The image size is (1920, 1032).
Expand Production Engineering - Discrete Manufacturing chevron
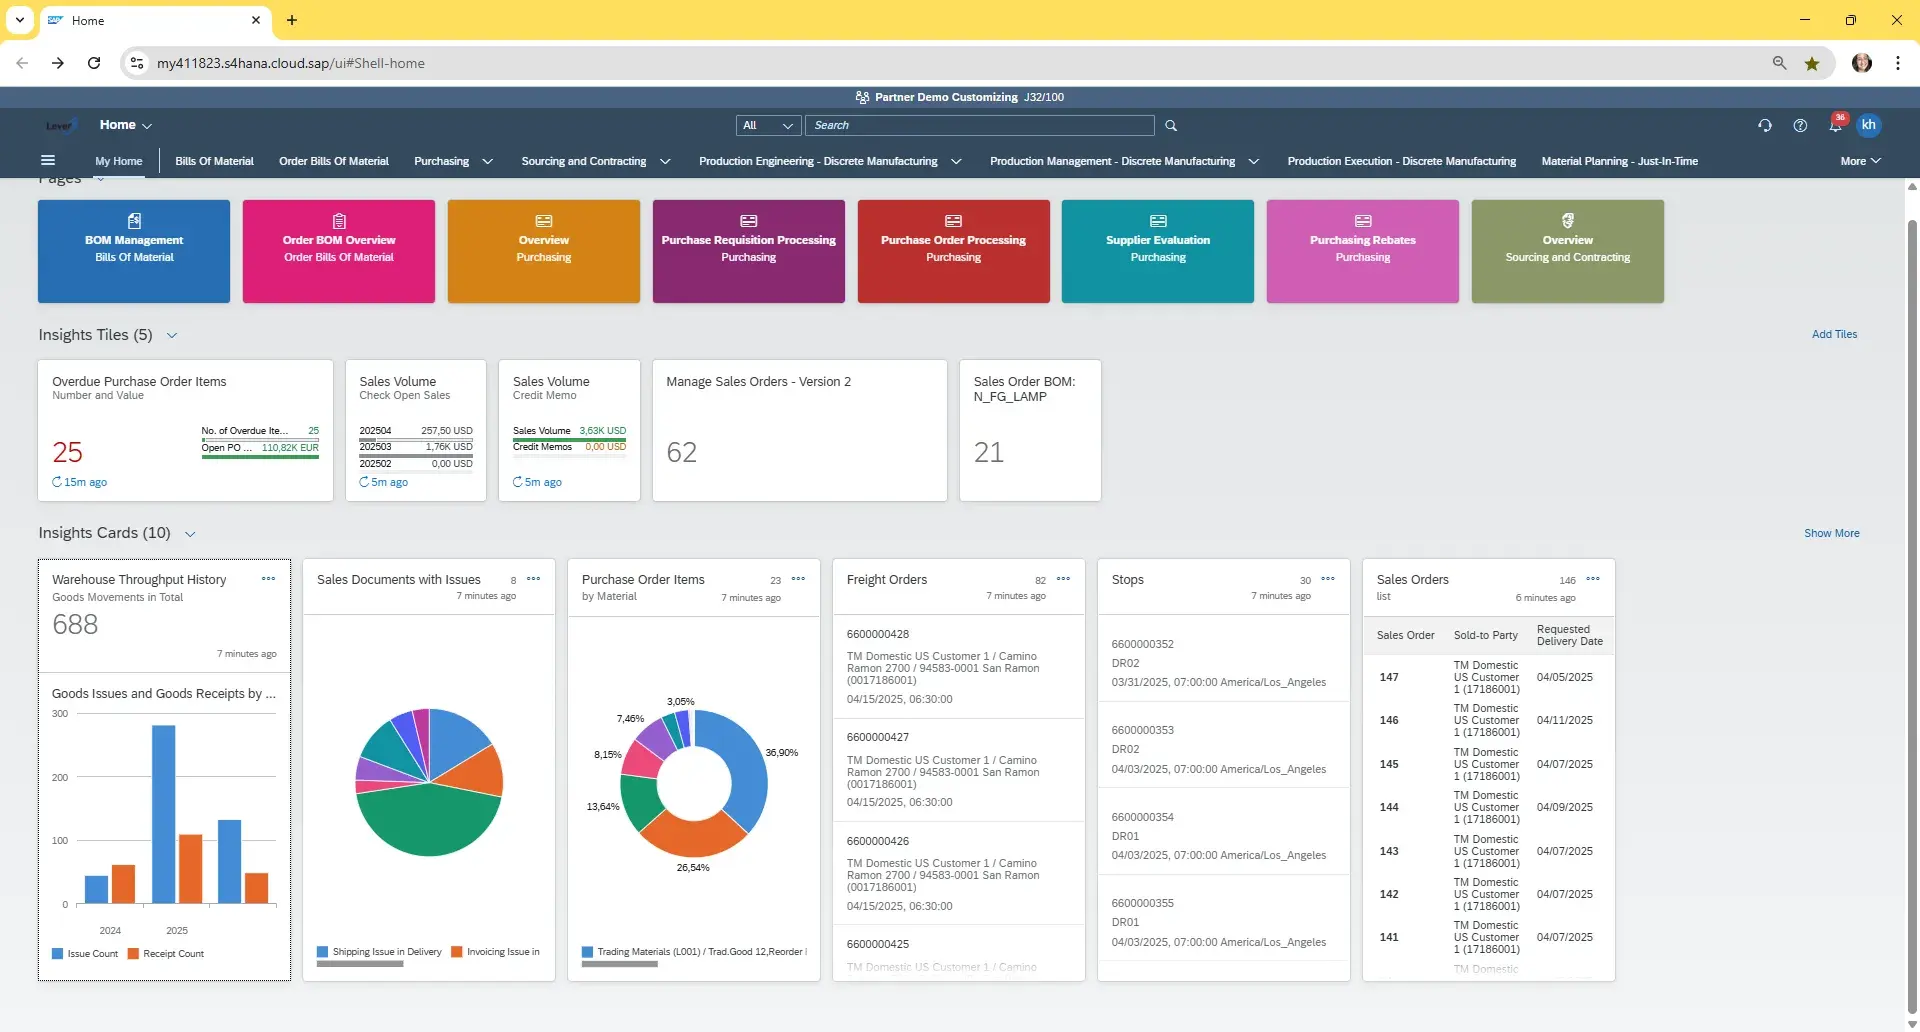point(956,161)
